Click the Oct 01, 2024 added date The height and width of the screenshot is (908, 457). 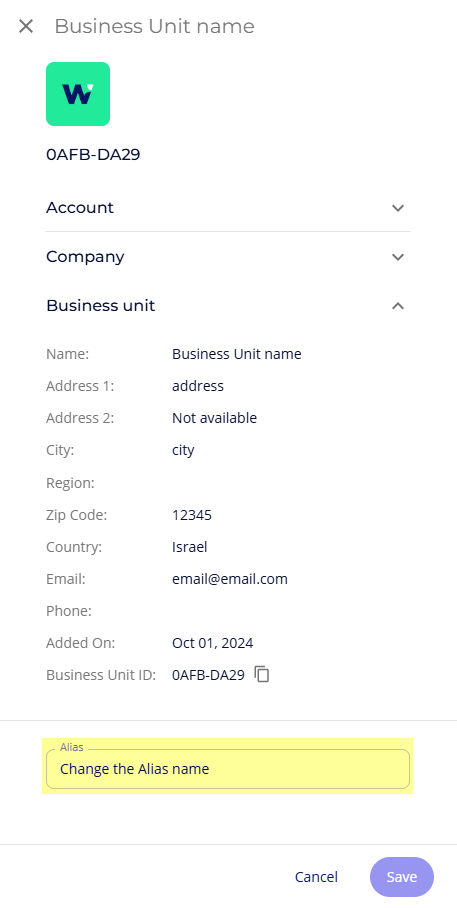point(213,643)
